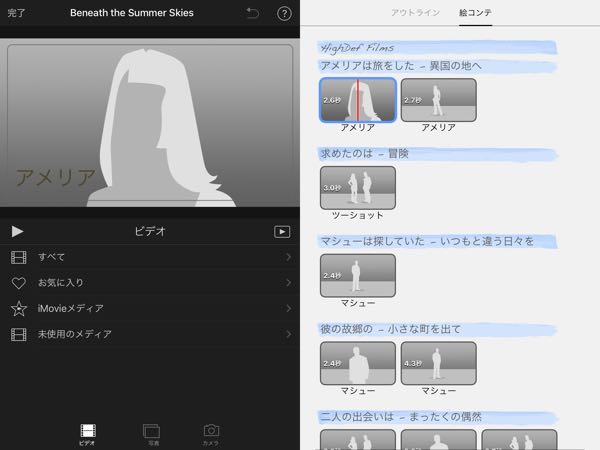Open iMovieメディア list
600x450 pixels.
click(x=150, y=308)
